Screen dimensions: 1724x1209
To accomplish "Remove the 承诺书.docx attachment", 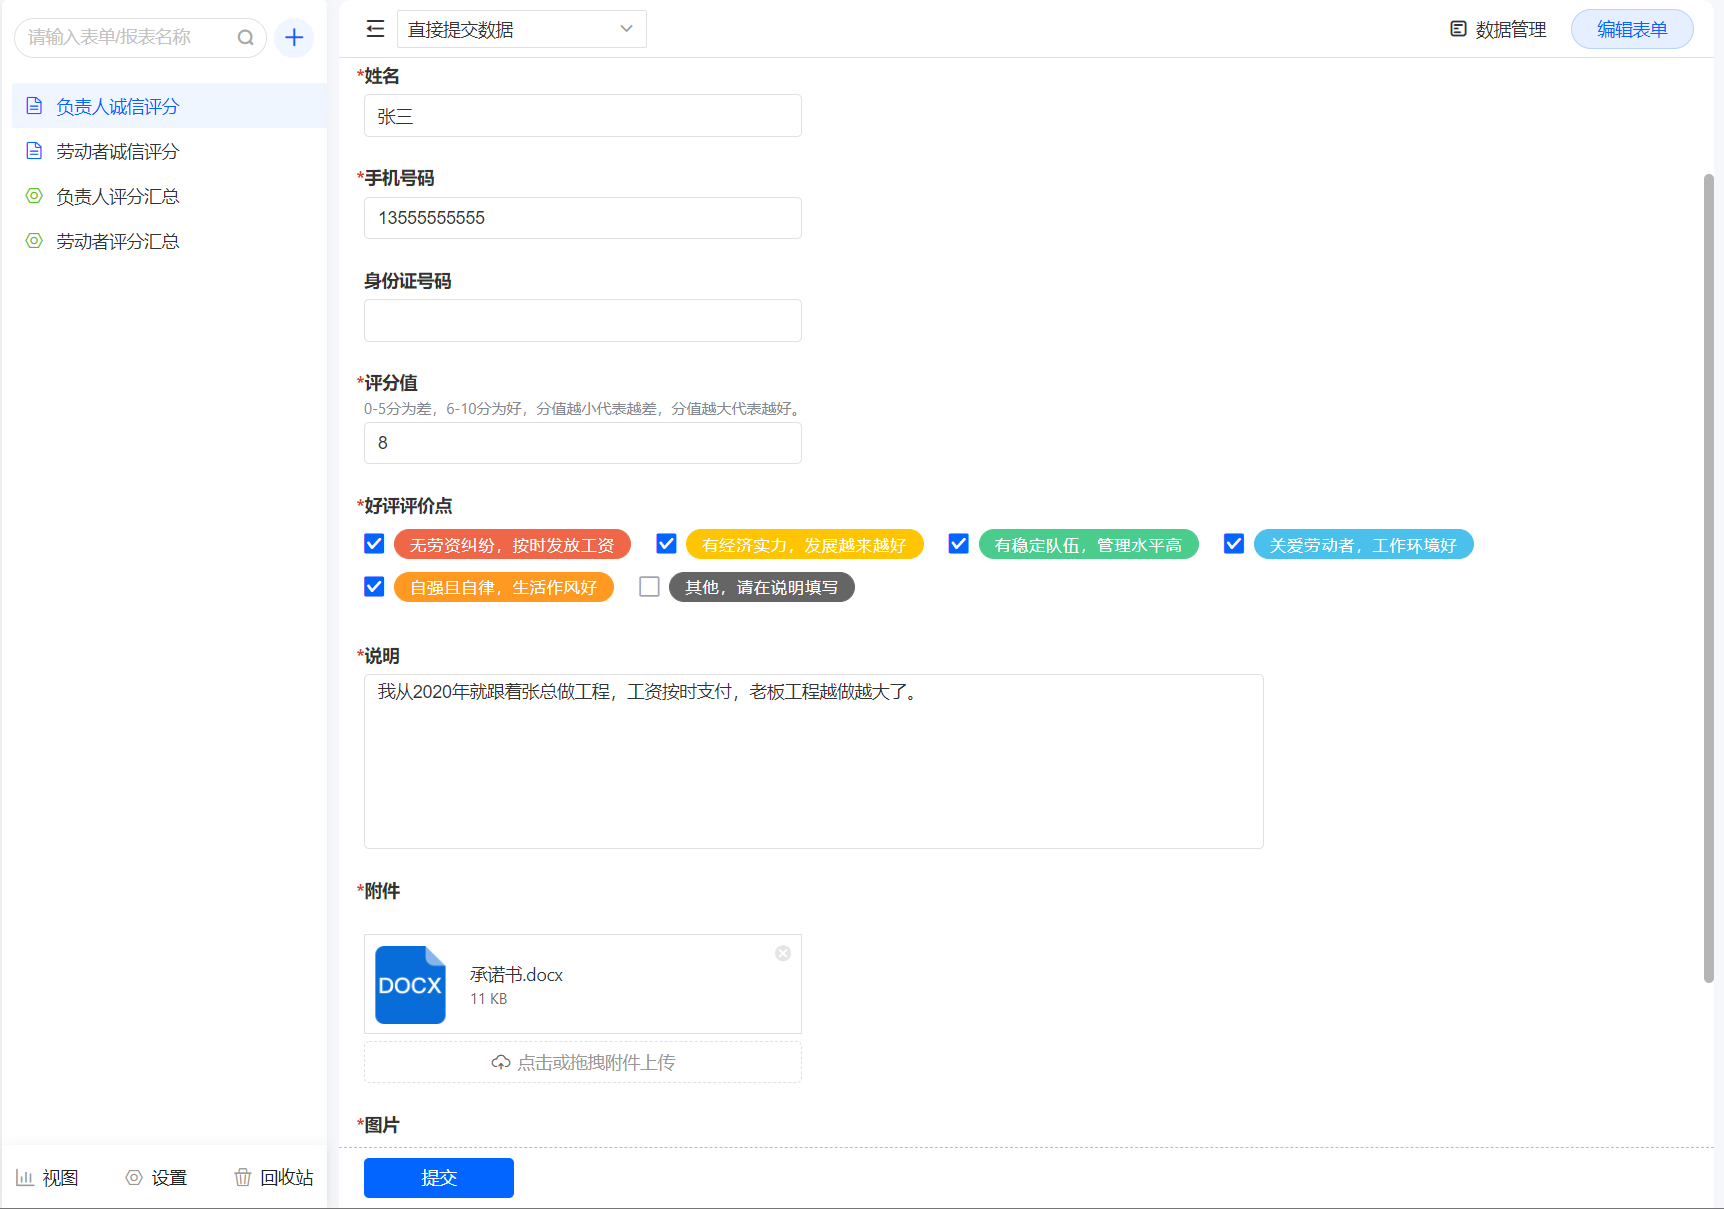I will coord(783,953).
